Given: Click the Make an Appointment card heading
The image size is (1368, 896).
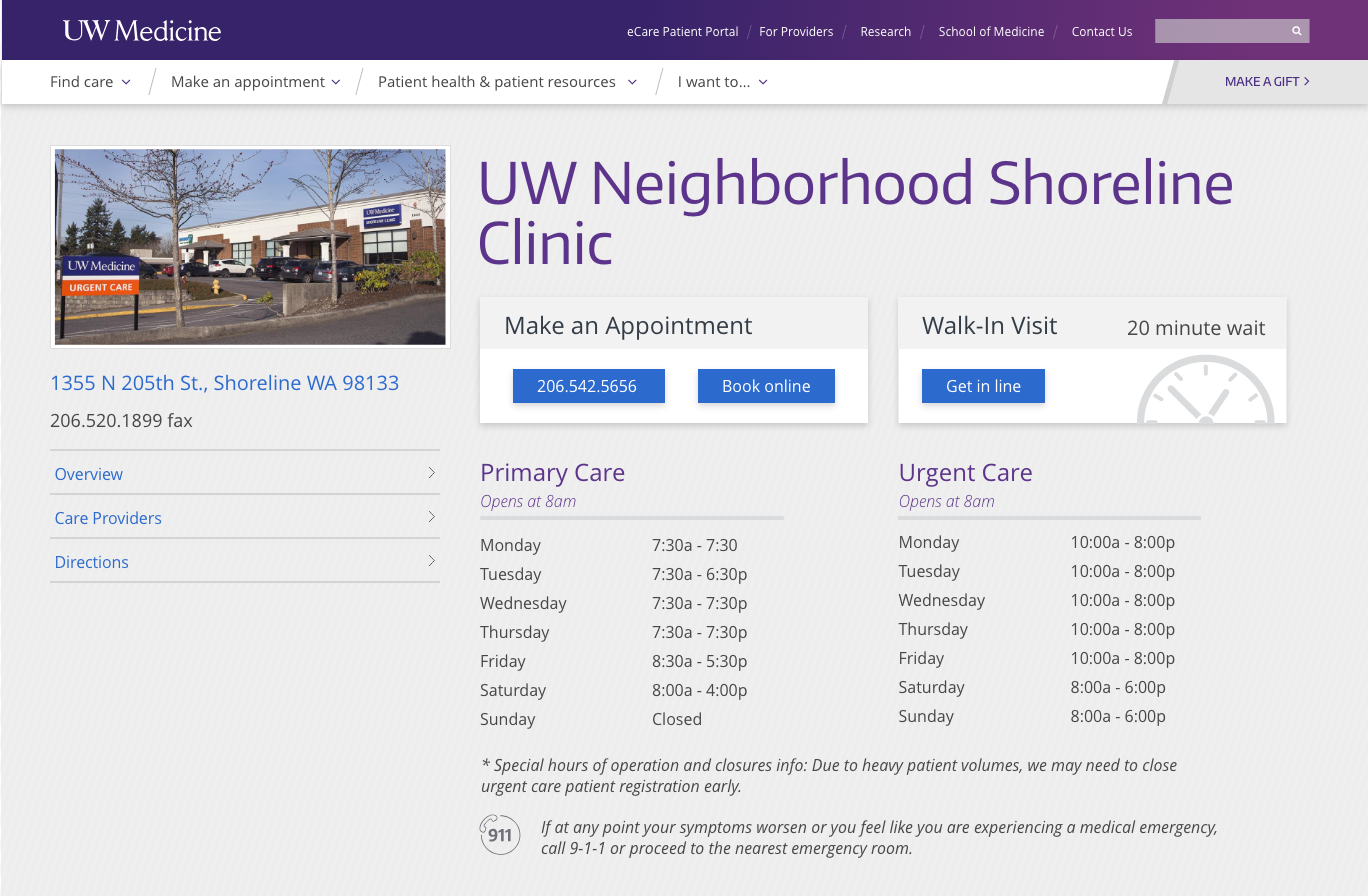Looking at the screenshot, I should point(628,326).
